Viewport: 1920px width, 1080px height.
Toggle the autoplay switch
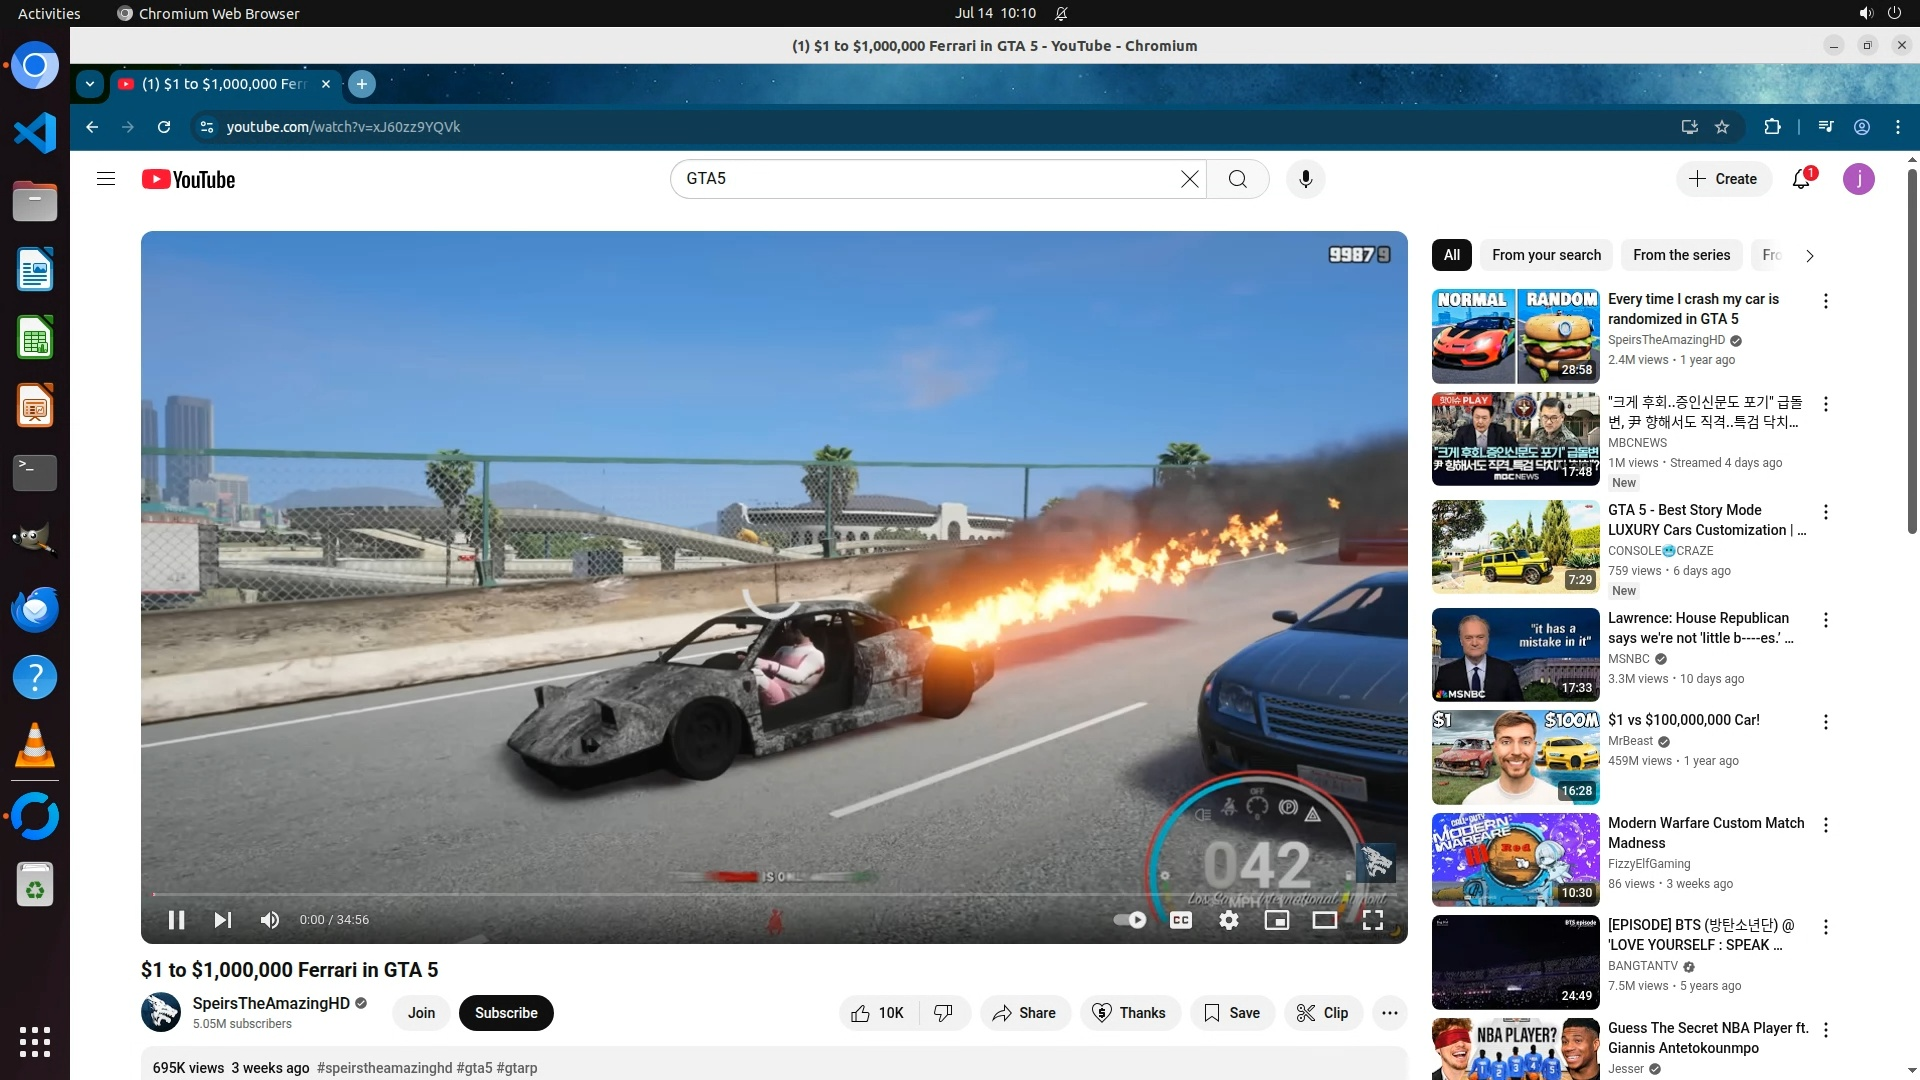[x=1130, y=920]
